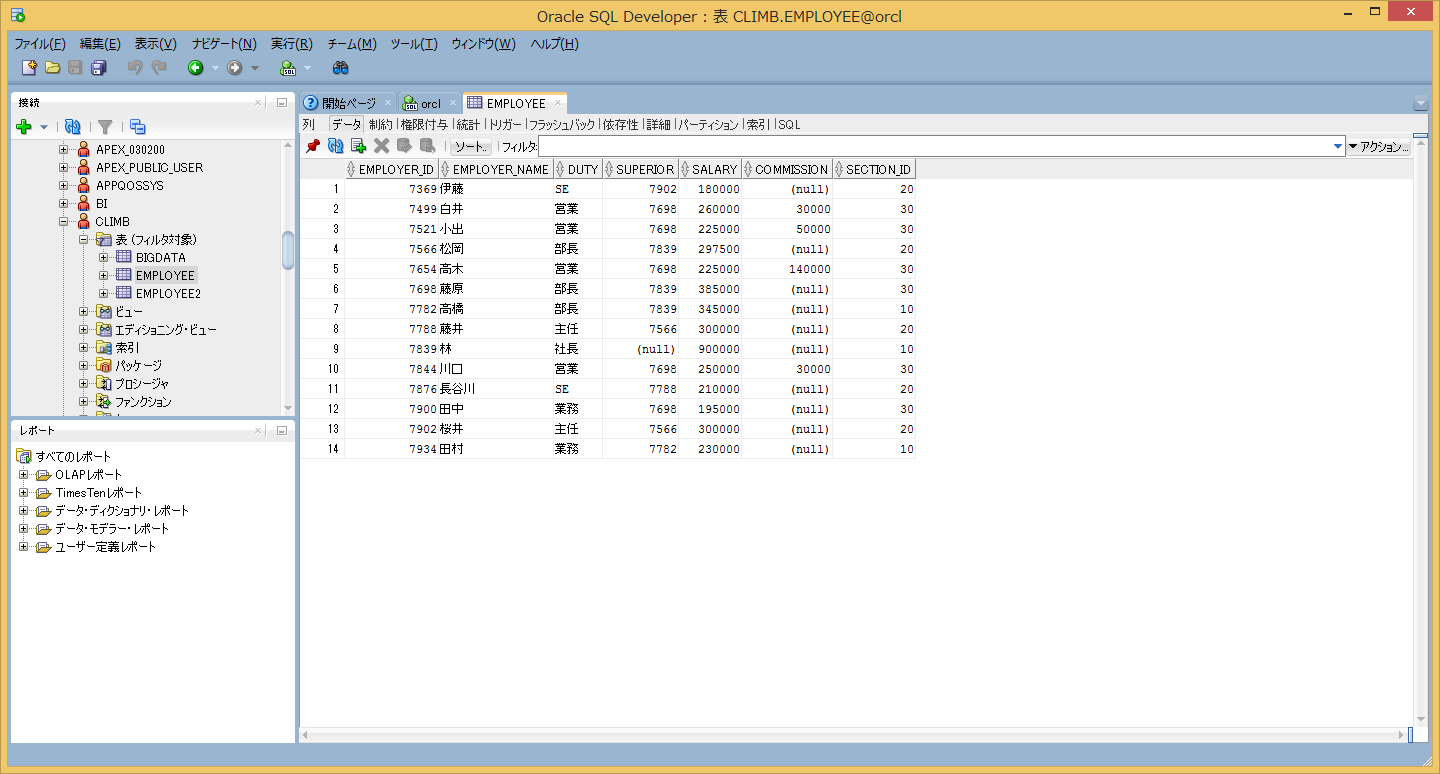
Task: Open new connection dropdown arrow
Action: (44, 127)
